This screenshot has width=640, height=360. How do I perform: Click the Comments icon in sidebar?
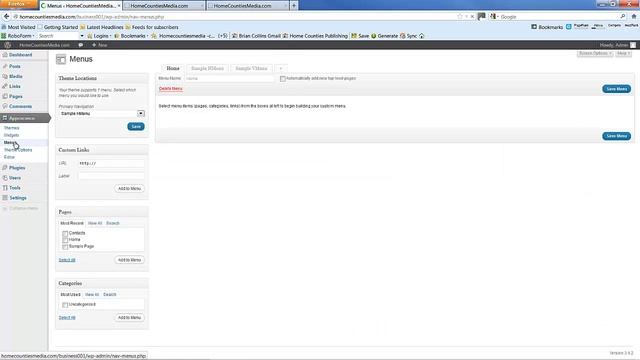point(5,106)
